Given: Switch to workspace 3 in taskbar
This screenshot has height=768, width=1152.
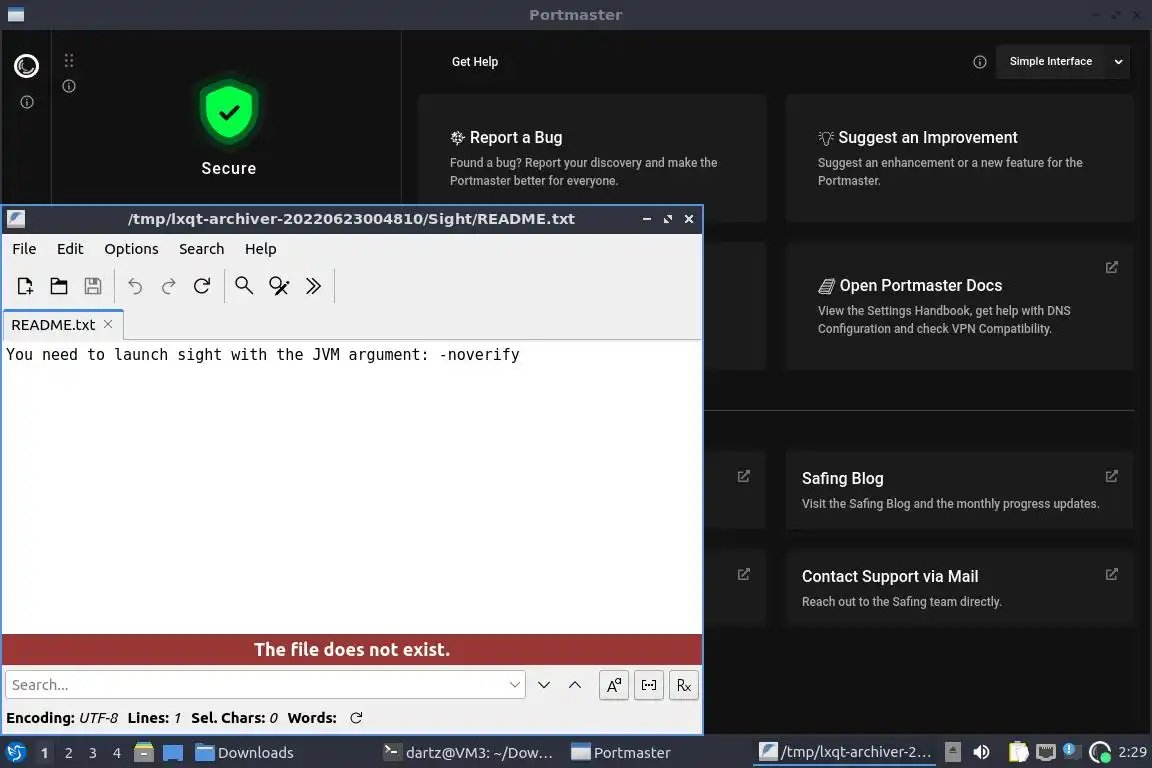Looking at the screenshot, I should (93, 753).
